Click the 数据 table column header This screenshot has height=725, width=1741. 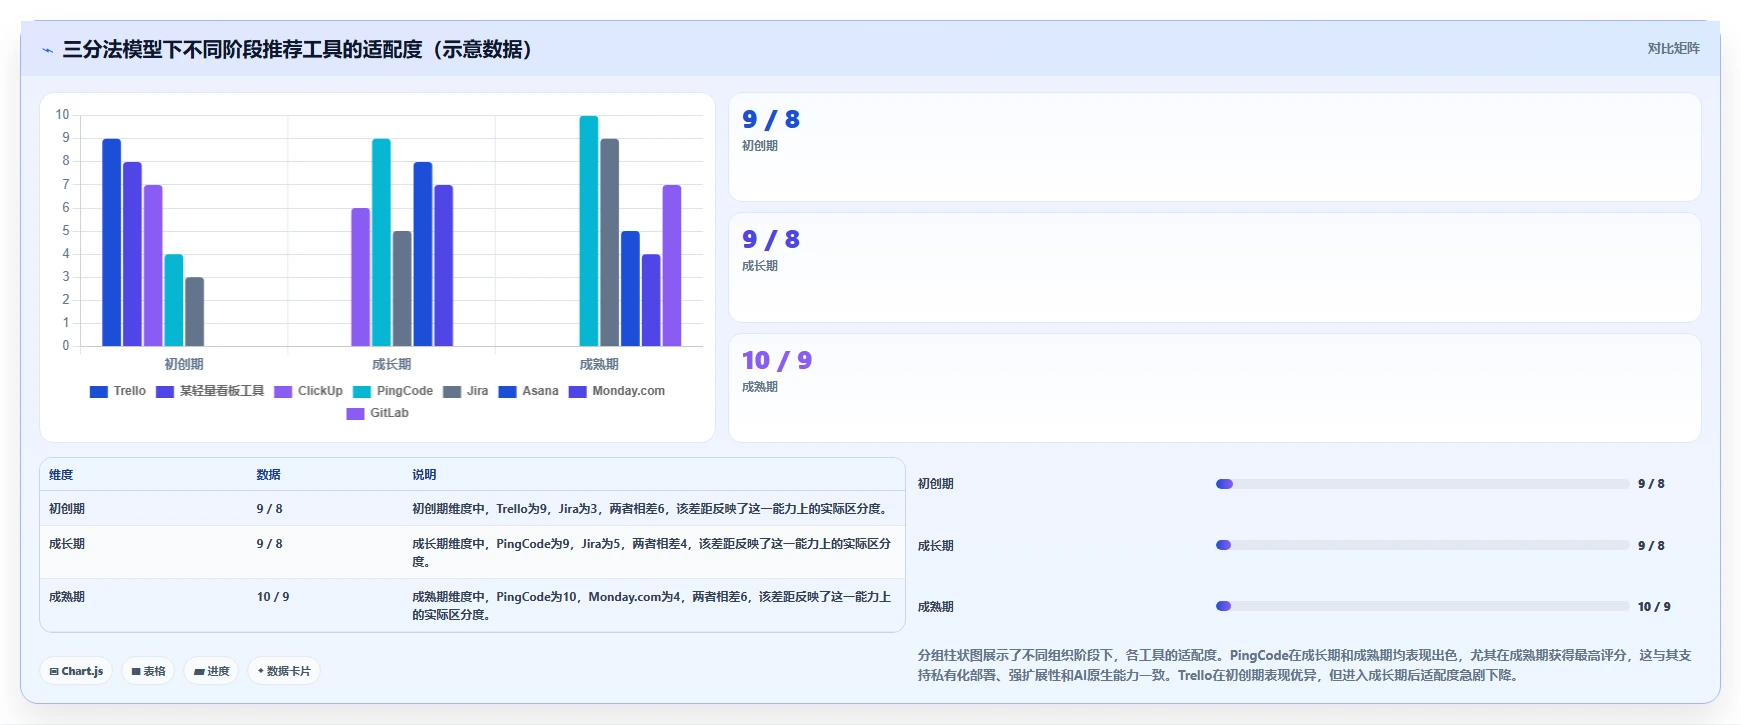(268, 475)
